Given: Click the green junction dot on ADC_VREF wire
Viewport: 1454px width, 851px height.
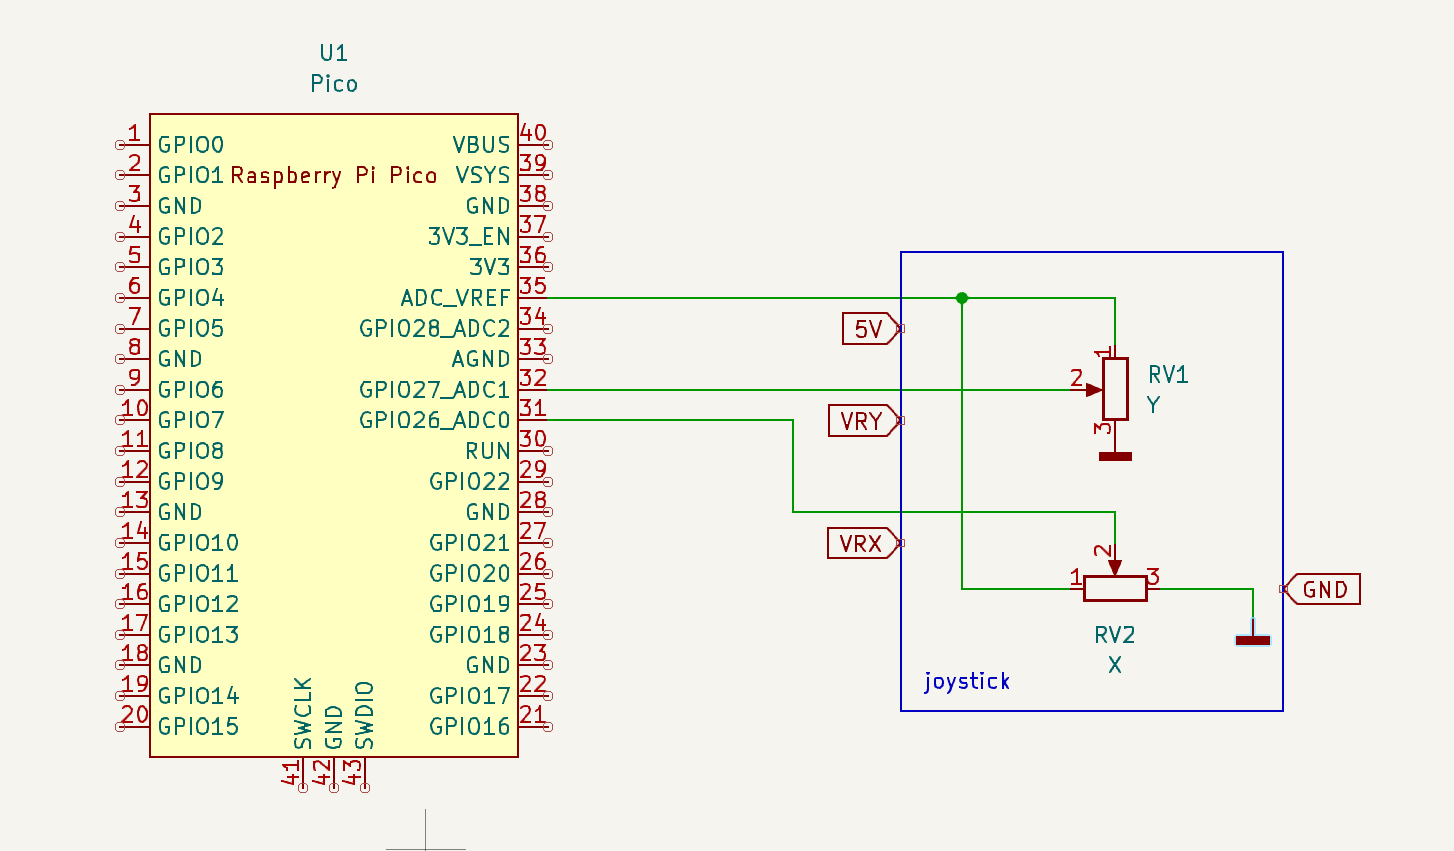Looking at the screenshot, I should [962, 298].
